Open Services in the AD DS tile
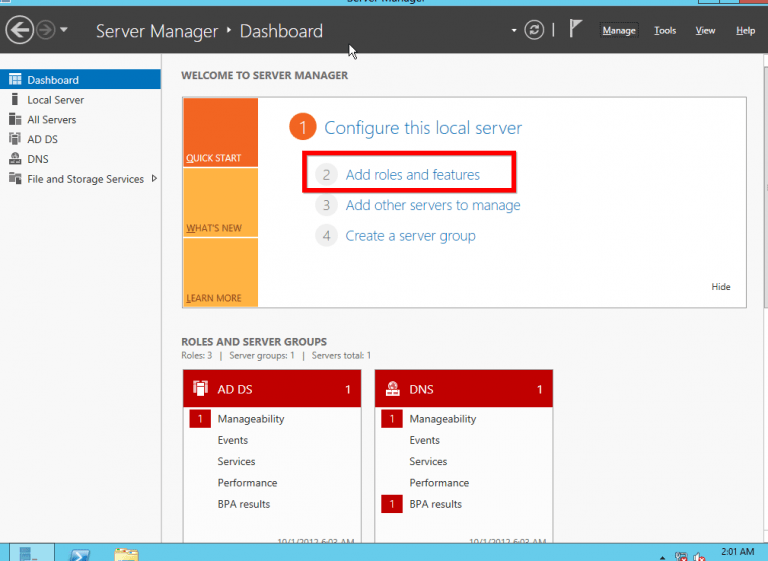This screenshot has height=561, width=768. coord(236,461)
